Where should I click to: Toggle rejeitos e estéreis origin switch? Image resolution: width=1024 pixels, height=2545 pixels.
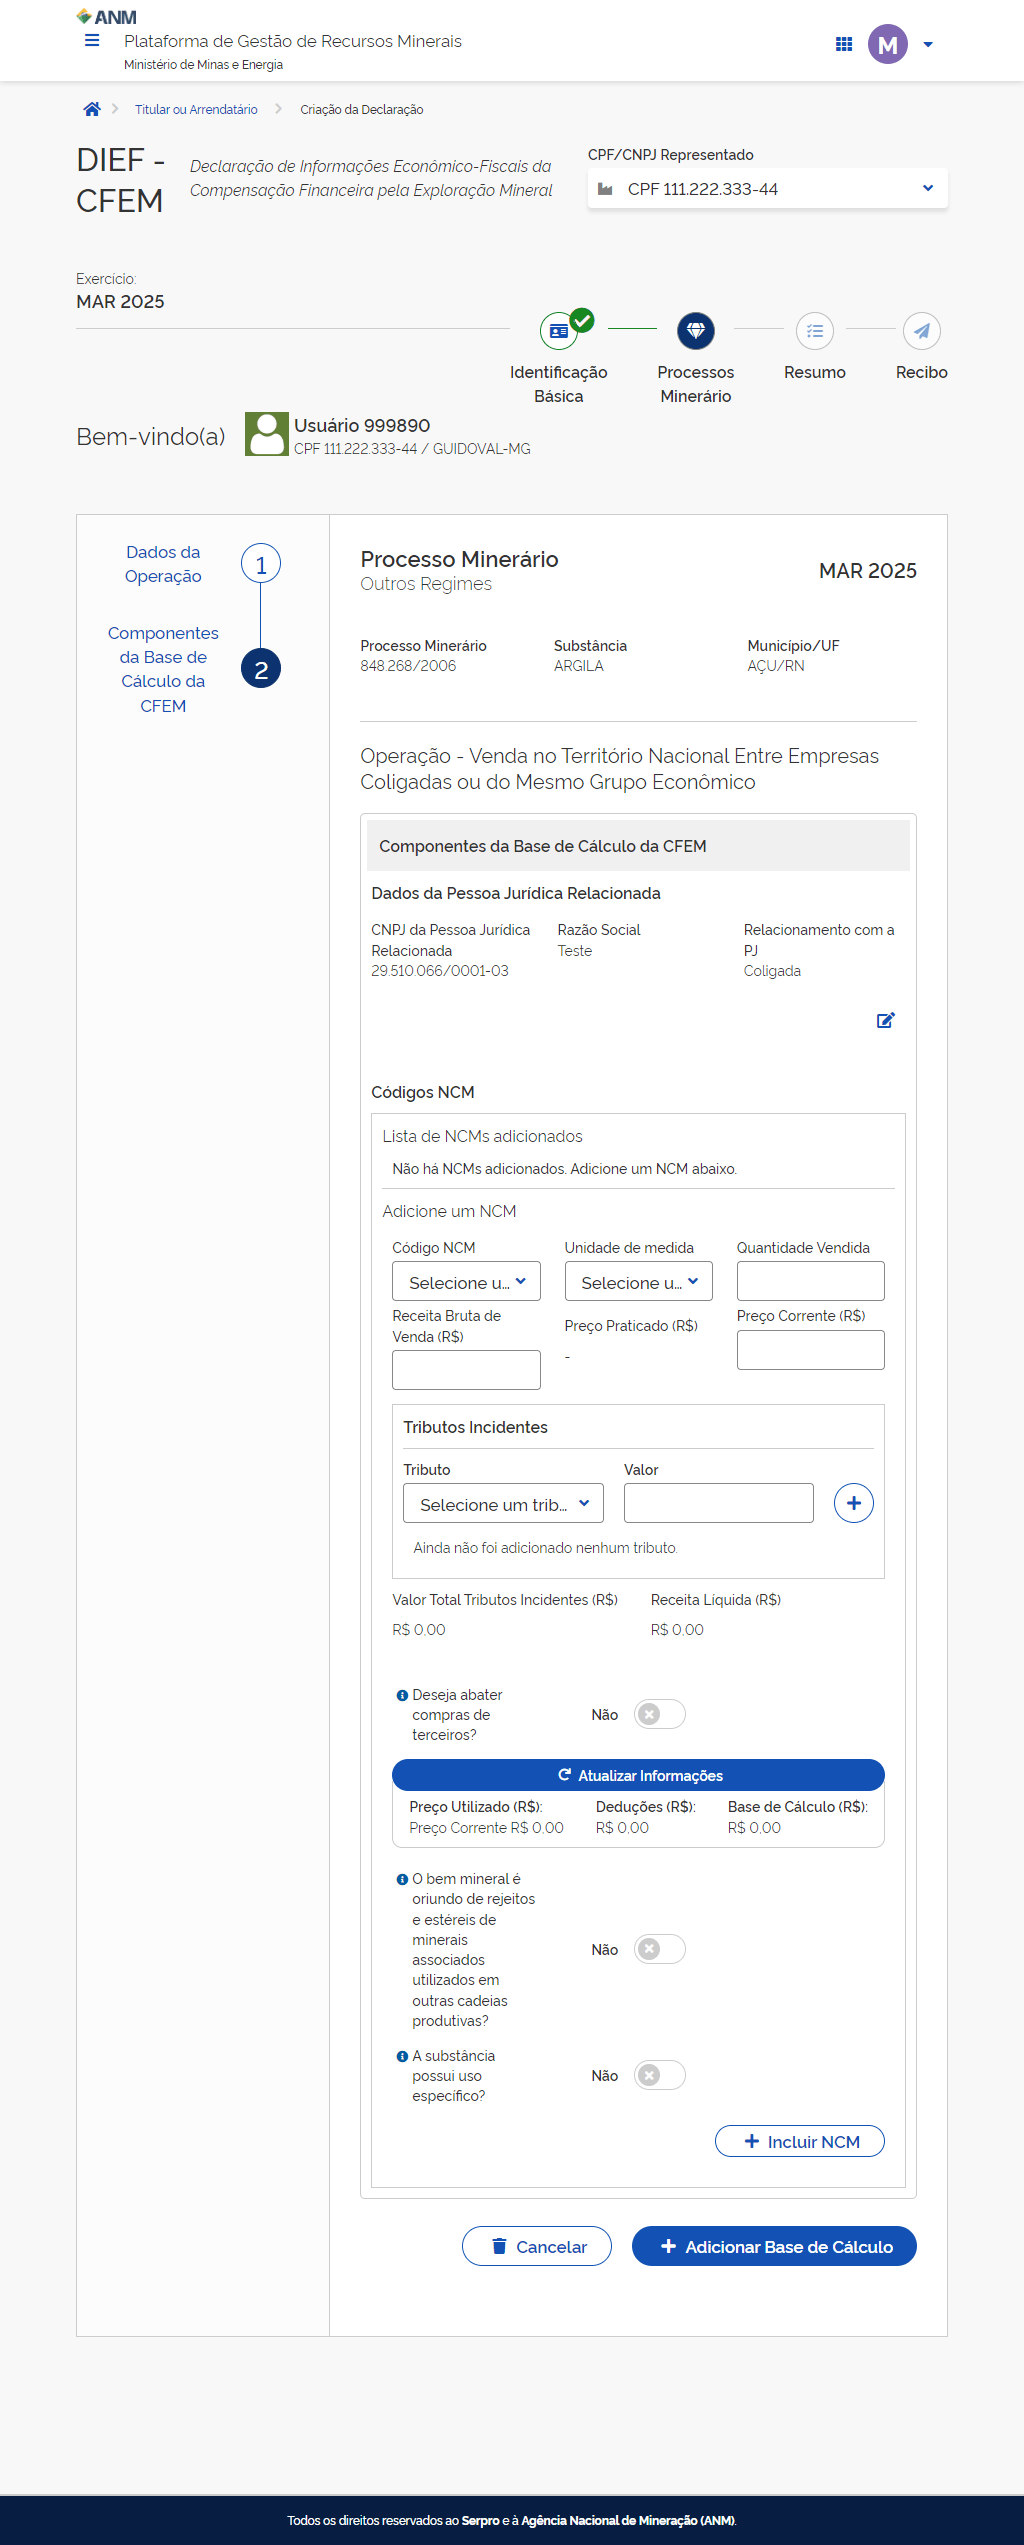(x=660, y=1949)
